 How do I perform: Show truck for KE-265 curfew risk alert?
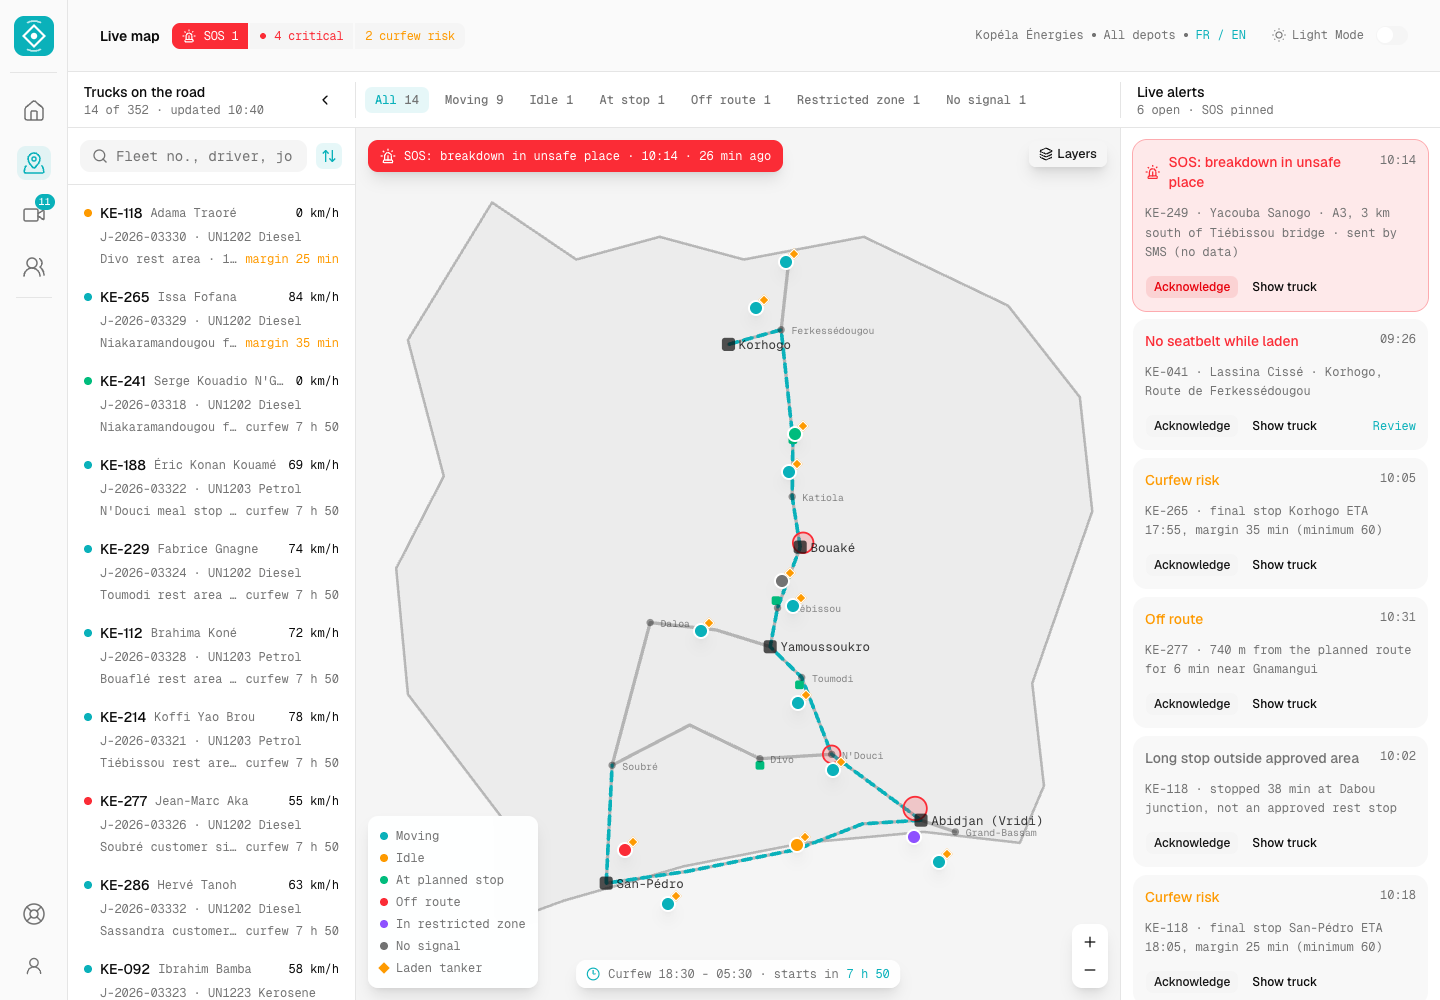pyautogui.click(x=1284, y=565)
